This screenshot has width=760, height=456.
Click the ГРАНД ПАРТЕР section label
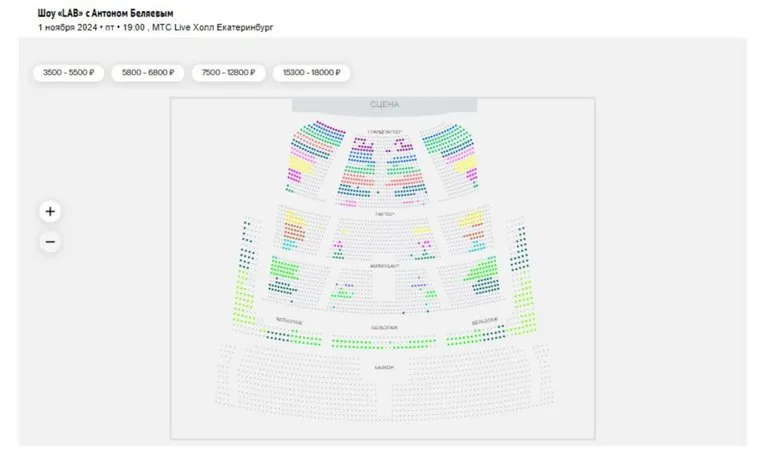pyautogui.click(x=384, y=132)
